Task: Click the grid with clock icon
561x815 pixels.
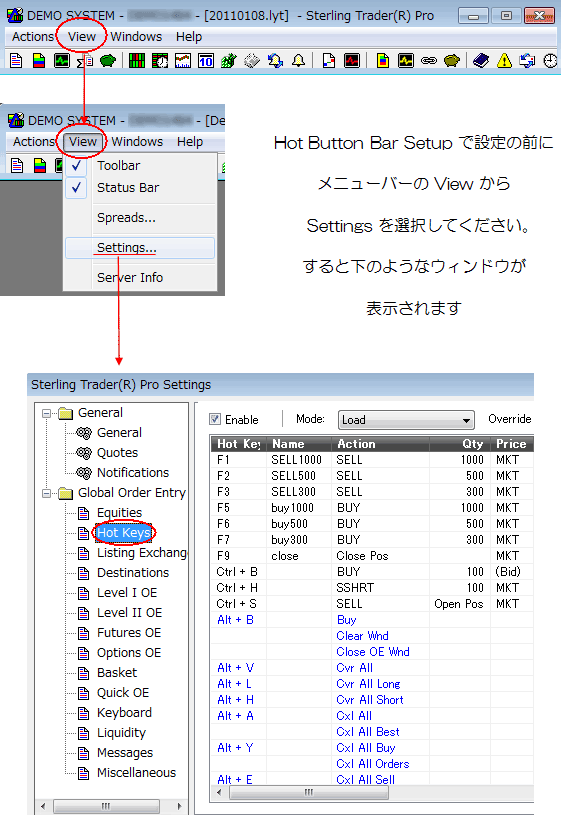Action: click(x=160, y=60)
